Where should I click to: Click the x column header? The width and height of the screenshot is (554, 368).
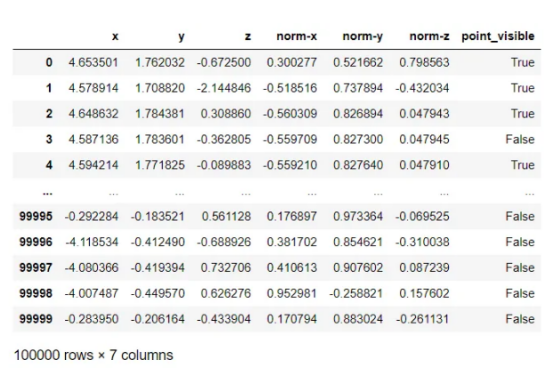point(115,36)
